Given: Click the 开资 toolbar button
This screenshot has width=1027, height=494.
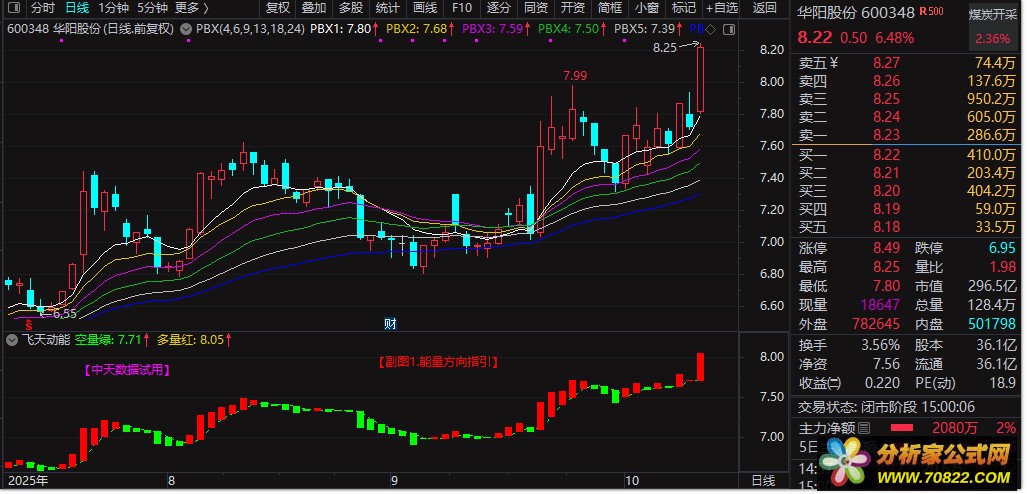Looking at the screenshot, I should [x=573, y=9].
